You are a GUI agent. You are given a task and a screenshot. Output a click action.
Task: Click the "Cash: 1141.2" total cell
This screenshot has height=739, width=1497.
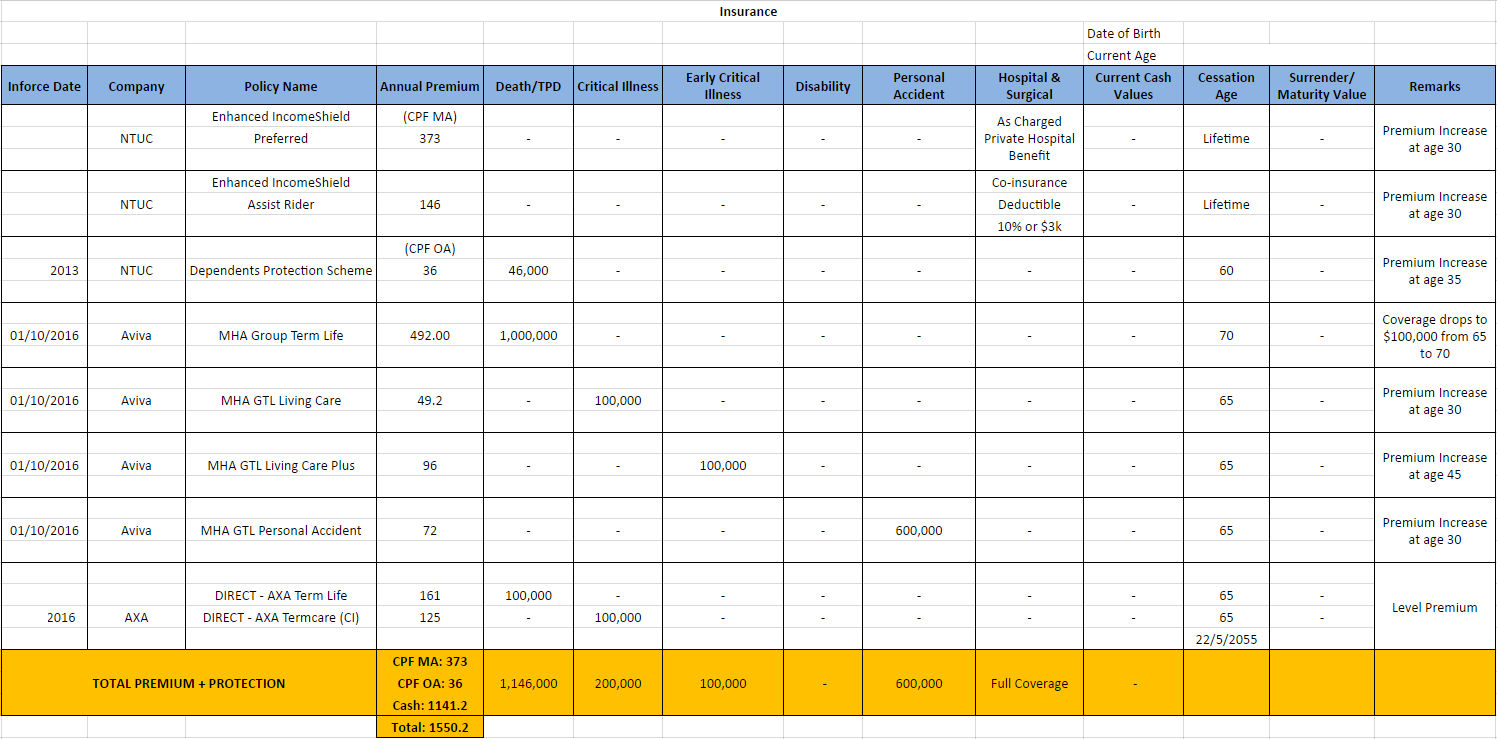[430, 705]
